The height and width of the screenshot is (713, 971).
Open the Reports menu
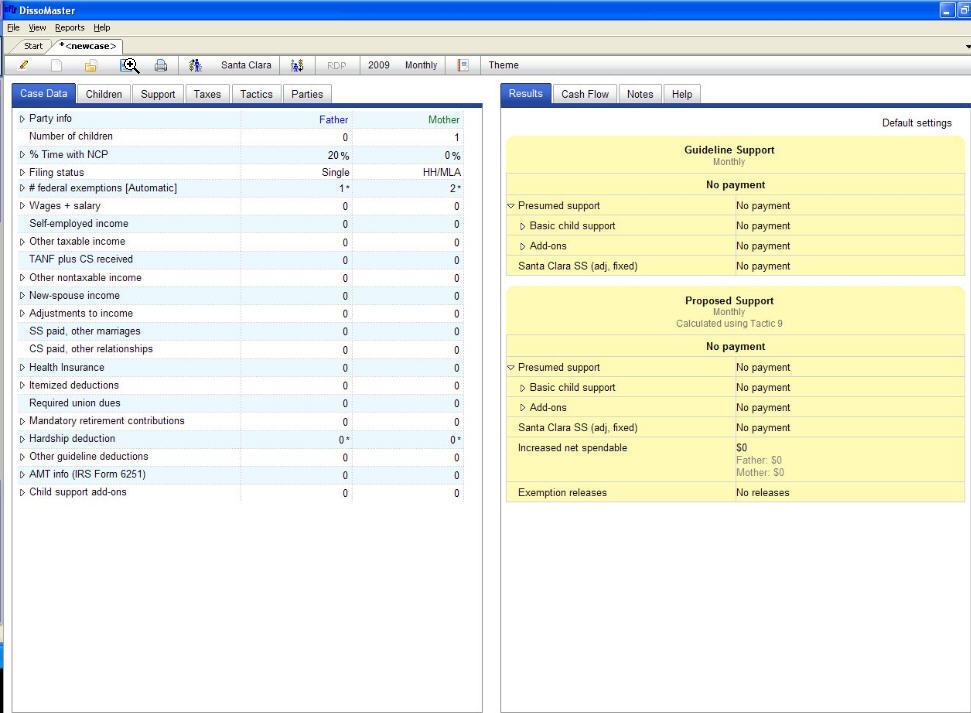pos(69,28)
